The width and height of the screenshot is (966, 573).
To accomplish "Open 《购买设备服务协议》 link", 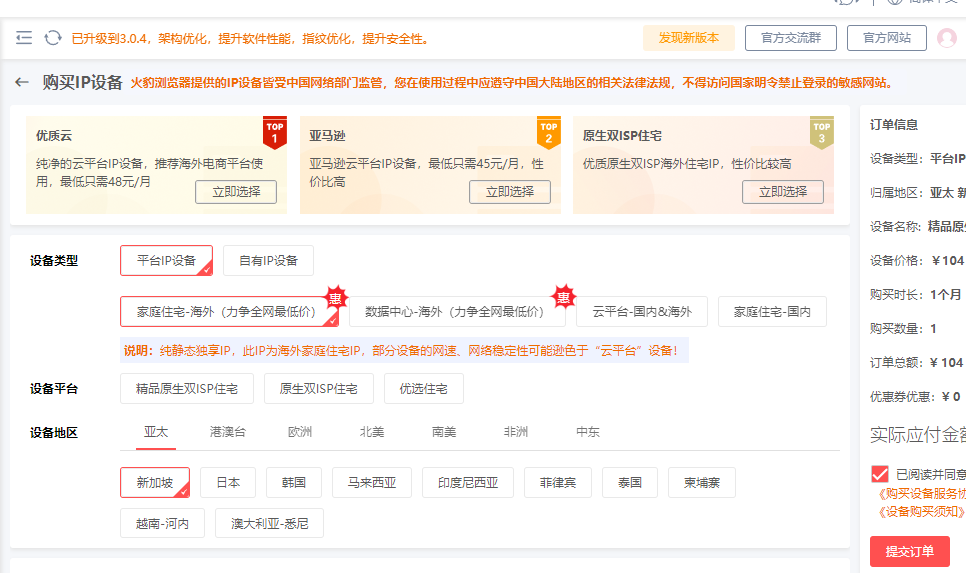I will click(x=921, y=494).
